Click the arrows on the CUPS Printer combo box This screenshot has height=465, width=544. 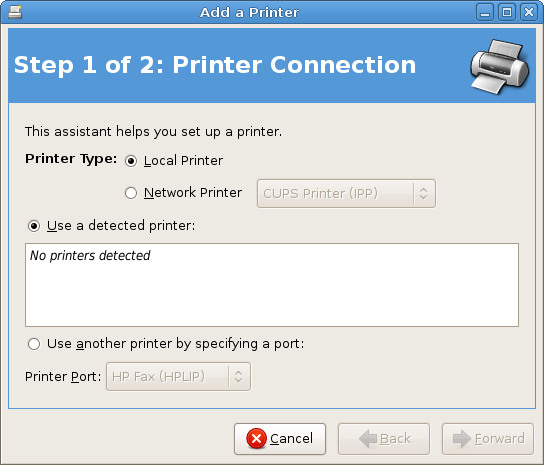(x=423, y=193)
